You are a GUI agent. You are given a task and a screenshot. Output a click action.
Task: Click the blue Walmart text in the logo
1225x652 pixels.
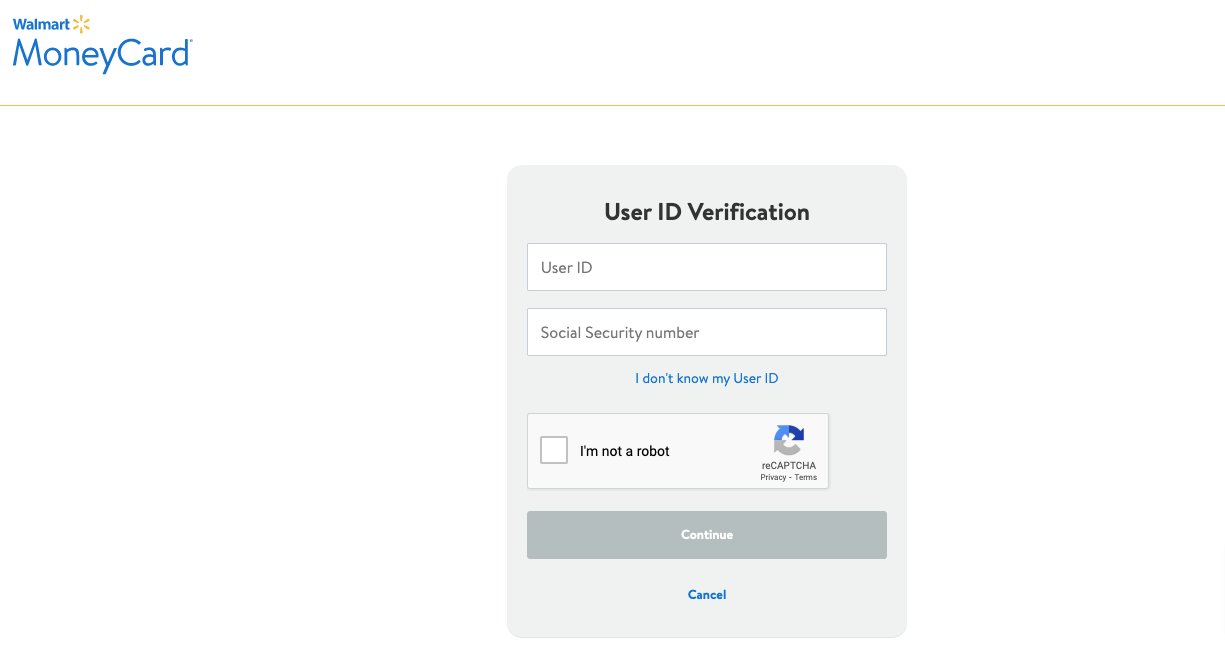pyautogui.click(x=40, y=24)
